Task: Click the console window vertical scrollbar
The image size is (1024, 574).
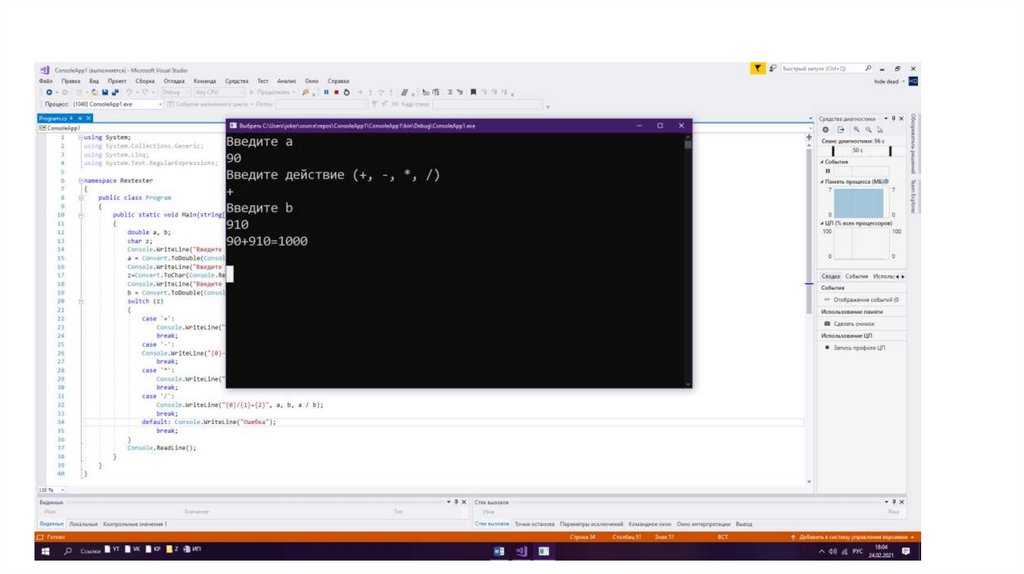Action: point(688,261)
